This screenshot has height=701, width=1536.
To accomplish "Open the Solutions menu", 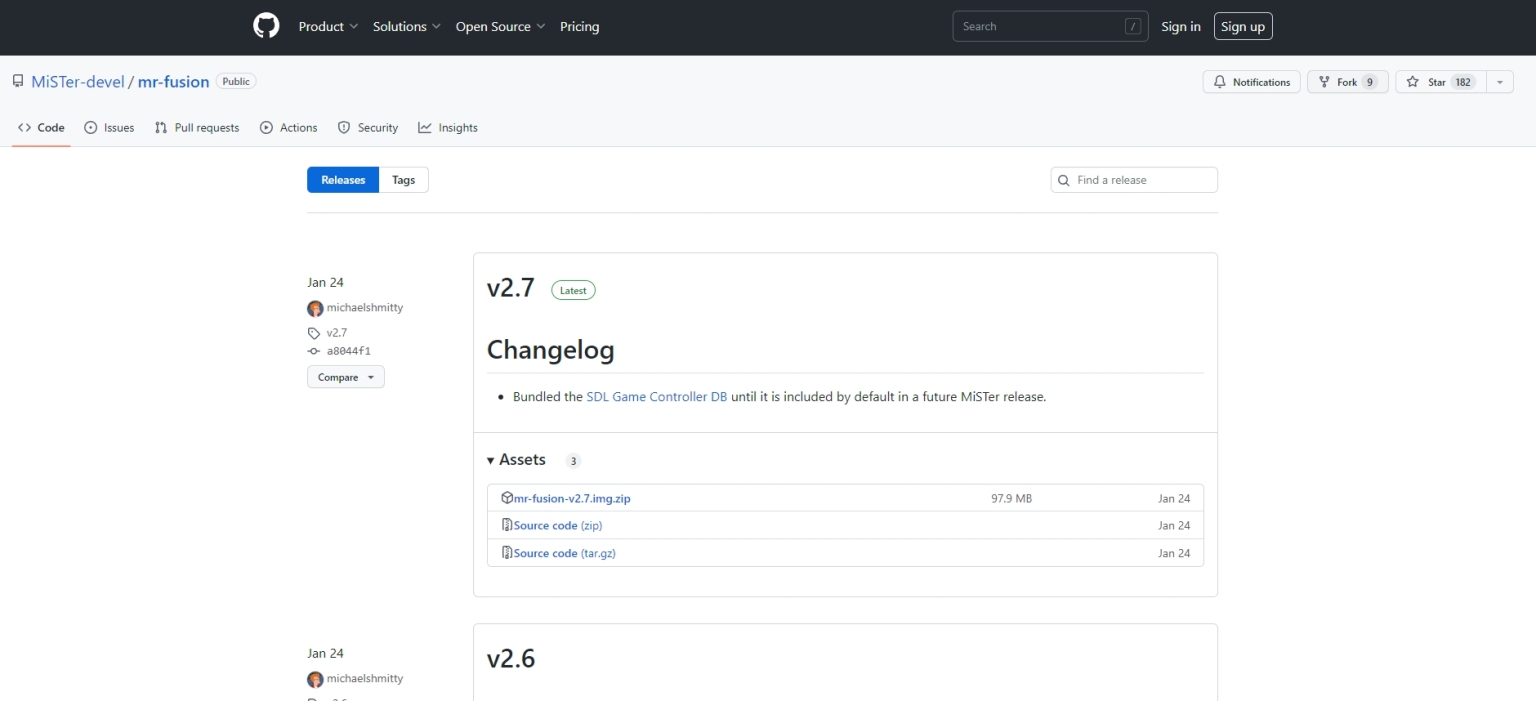I will coord(406,27).
